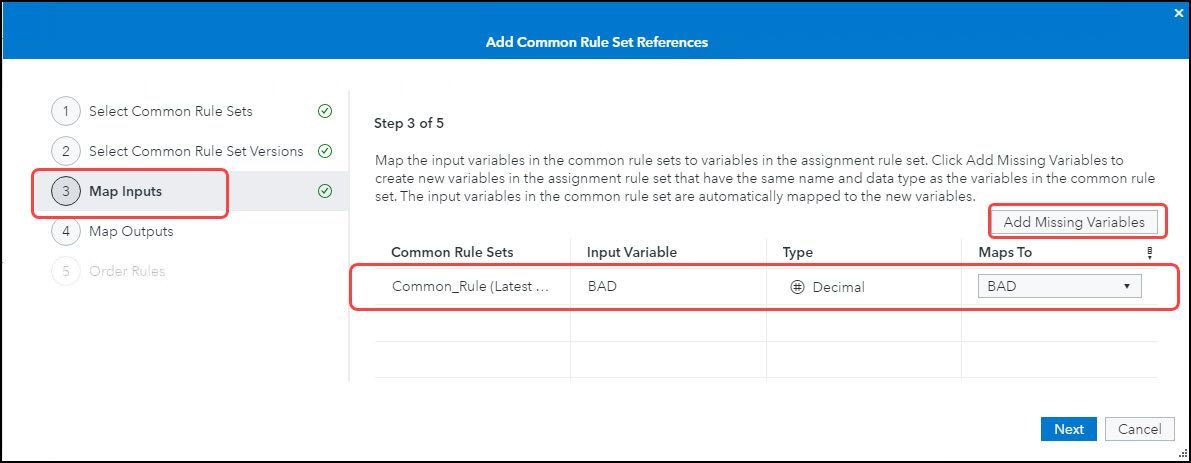This screenshot has height=463, width=1191.
Task: Click green checkmark beside Select Common Rule Sets
Action: pos(324,111)
